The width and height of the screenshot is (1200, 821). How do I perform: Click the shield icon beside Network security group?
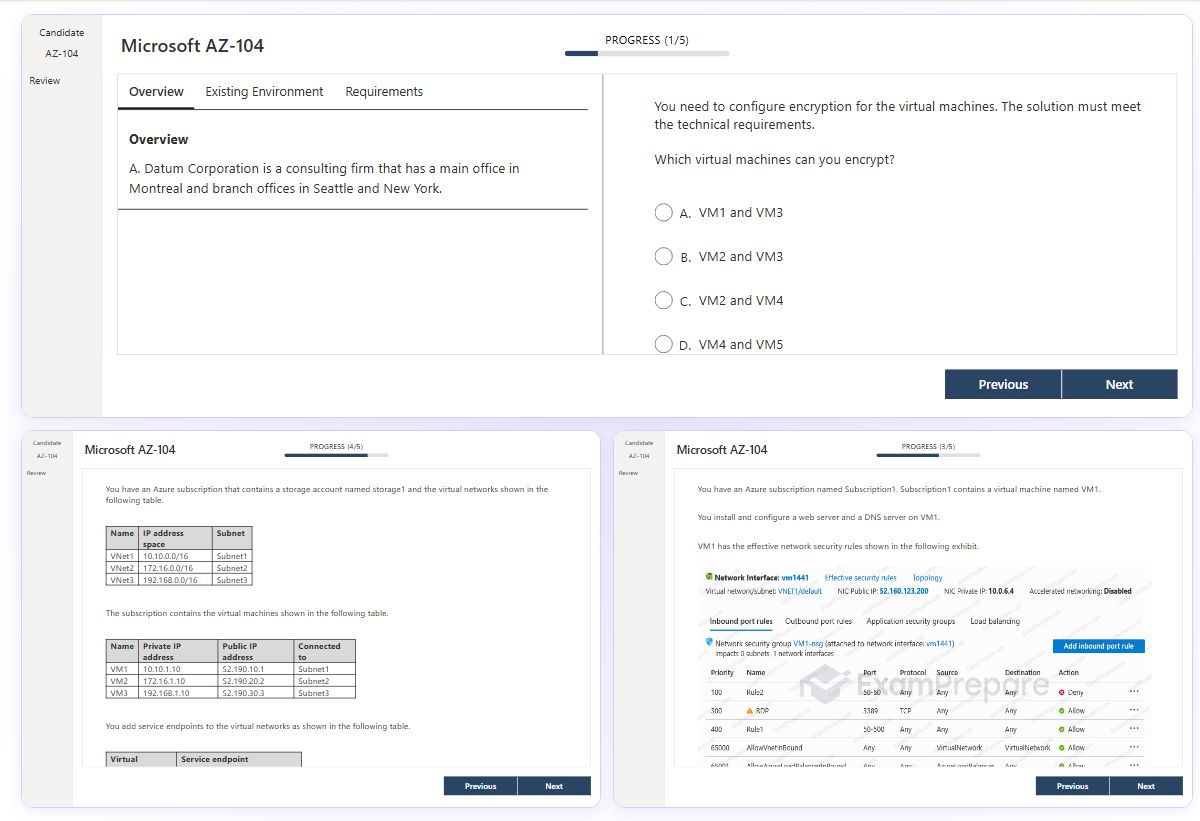coord(710,643)
